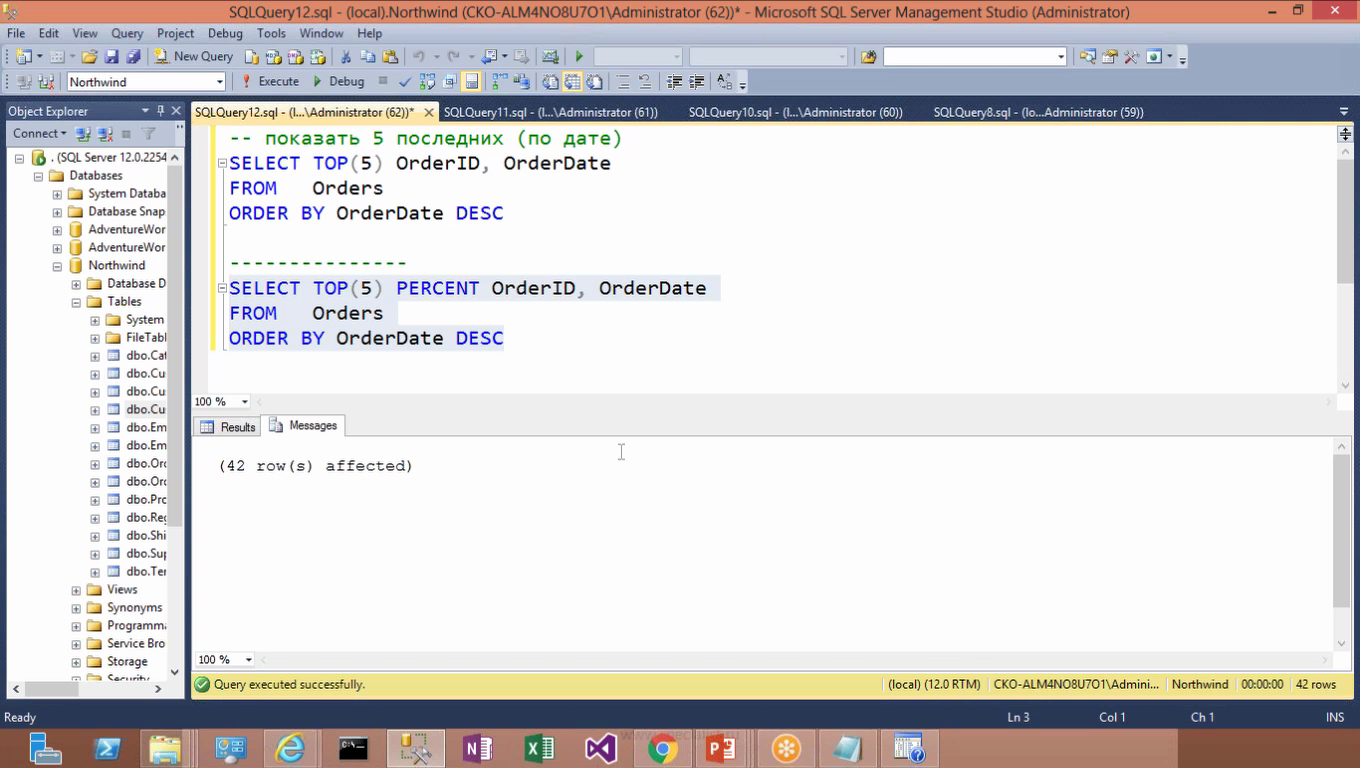Image resolution: width=1360 pixels, height=768 pixels.
Task: Click the green Start arrow in the standard toolbar
Action: 579,57
